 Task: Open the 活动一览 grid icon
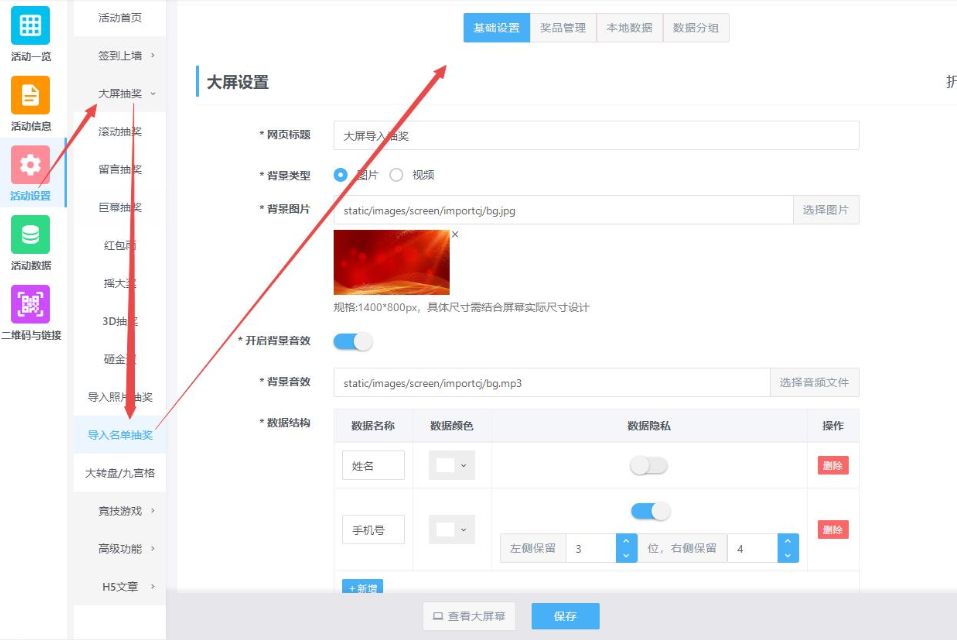(30, 26)
